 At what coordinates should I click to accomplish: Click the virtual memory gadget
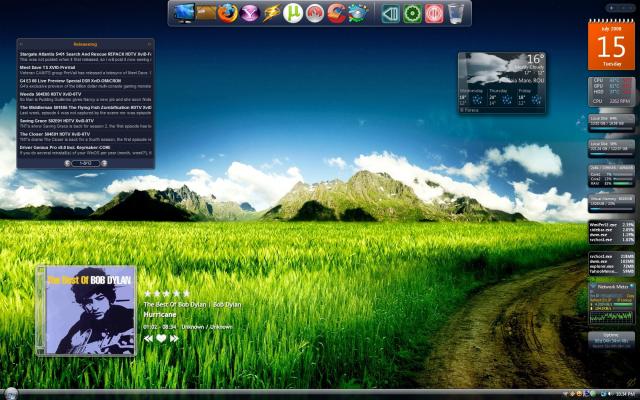[x=611, y=204]
